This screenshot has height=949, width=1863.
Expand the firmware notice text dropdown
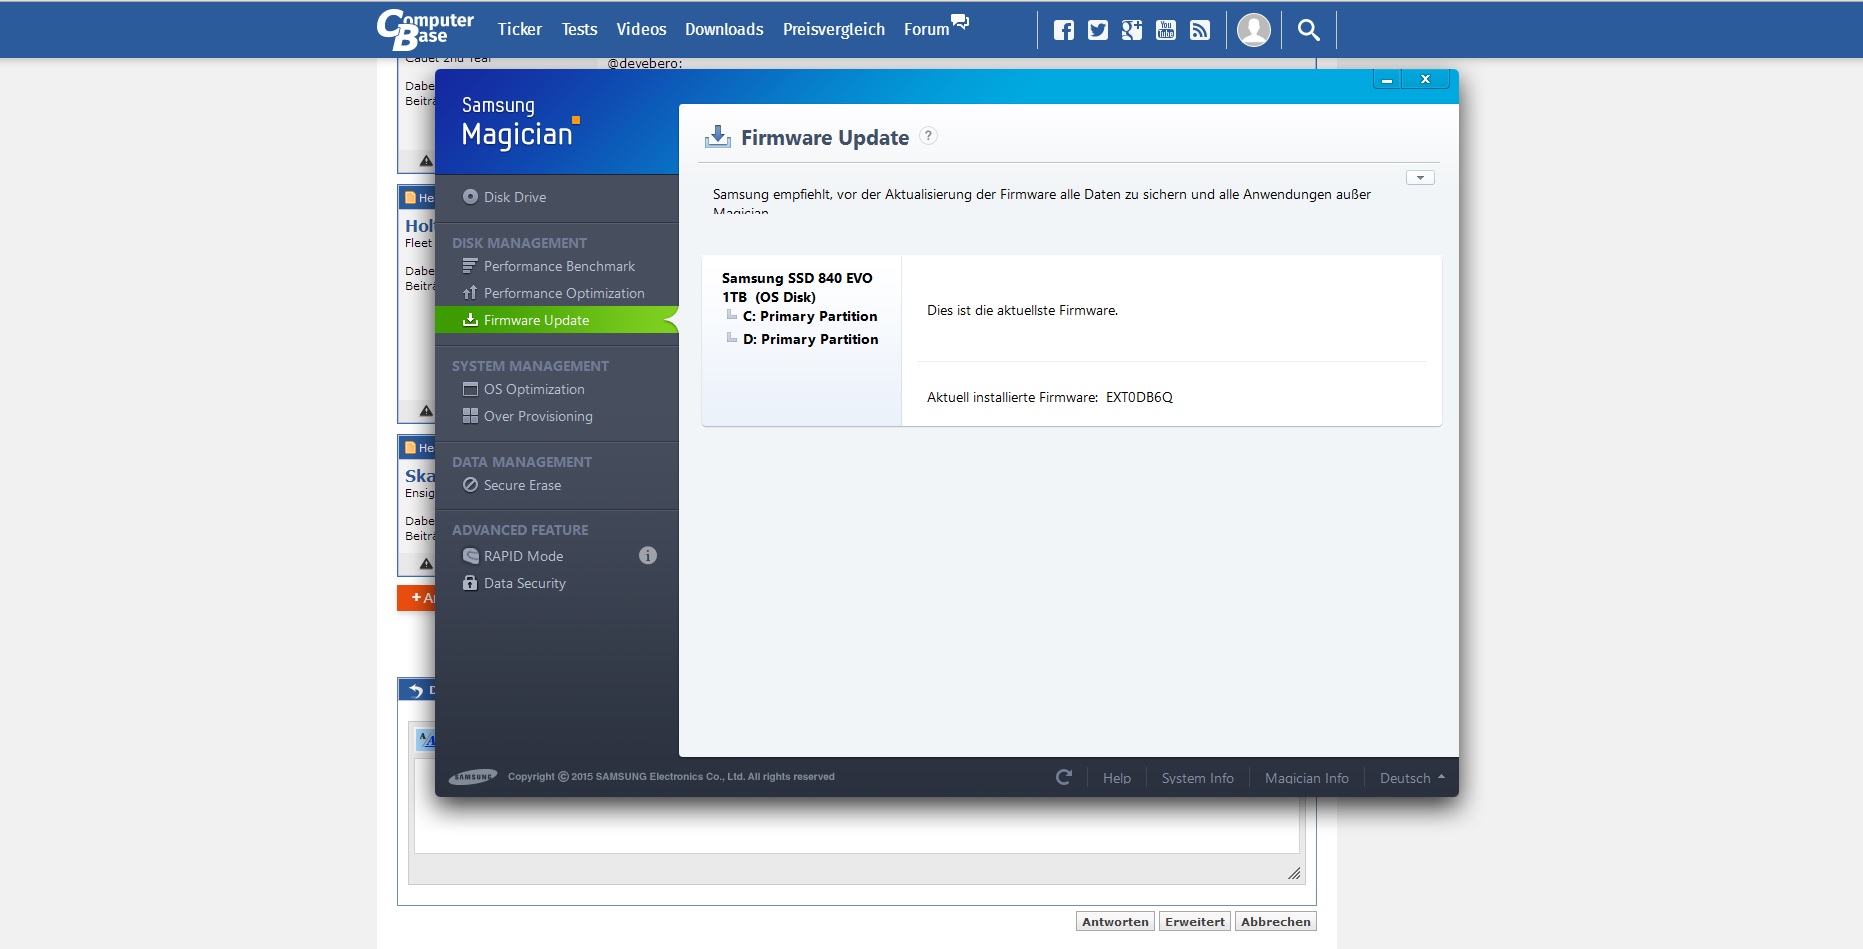(x=1420, y=178)
